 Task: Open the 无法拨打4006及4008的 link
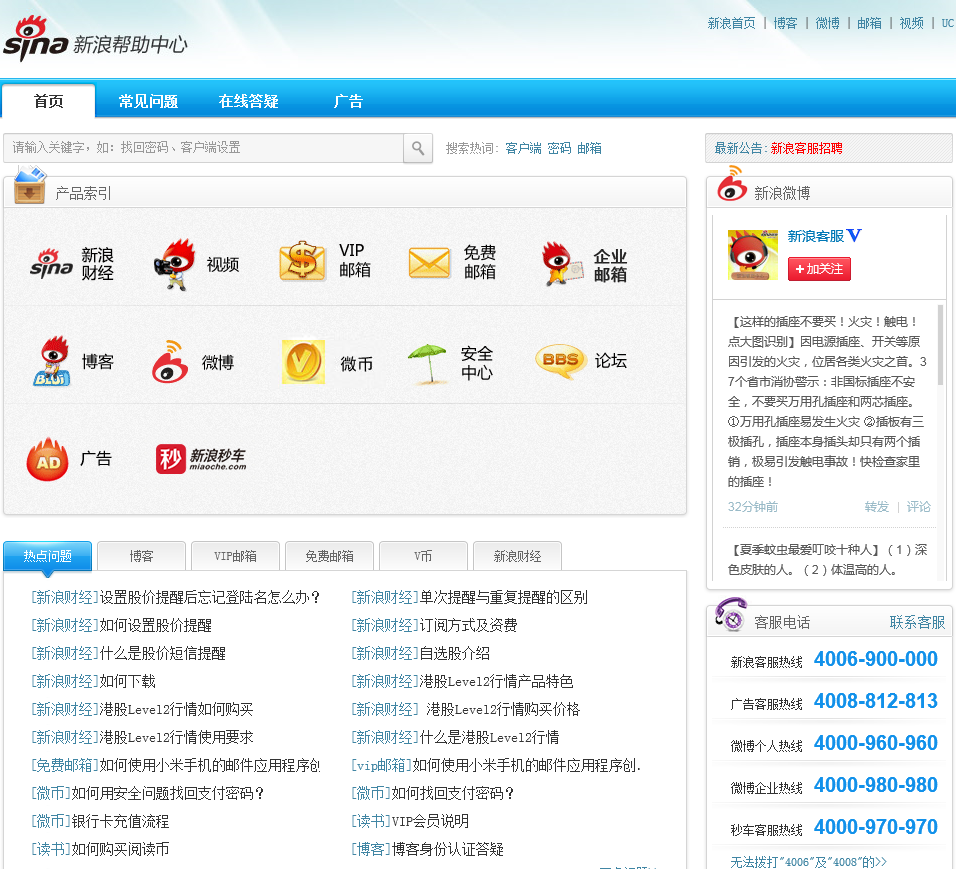click(x=808, y=862)
